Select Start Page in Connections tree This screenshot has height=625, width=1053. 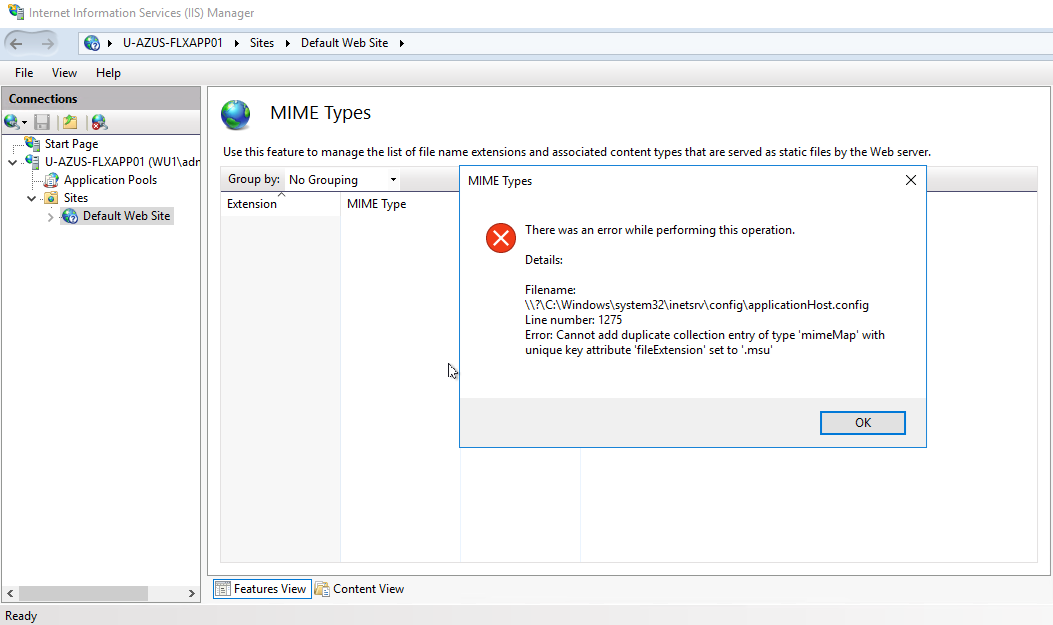coord(71,144)
